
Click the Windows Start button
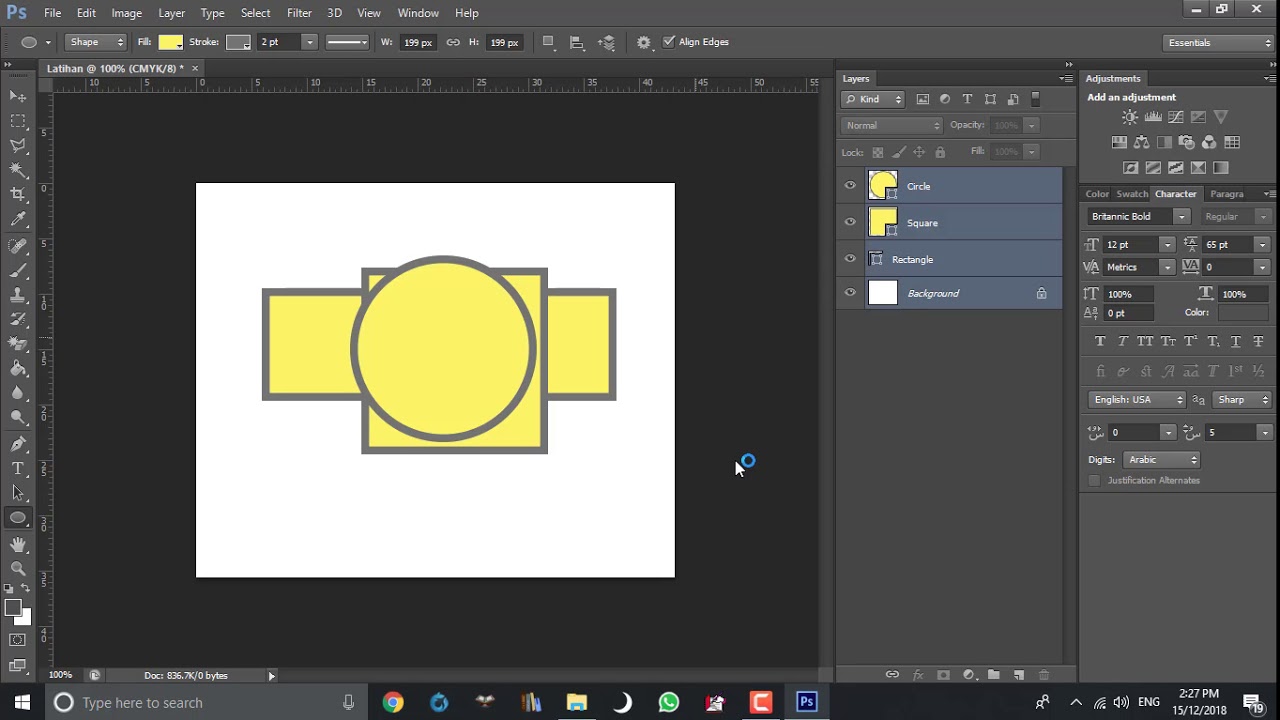tap(22, 702)
